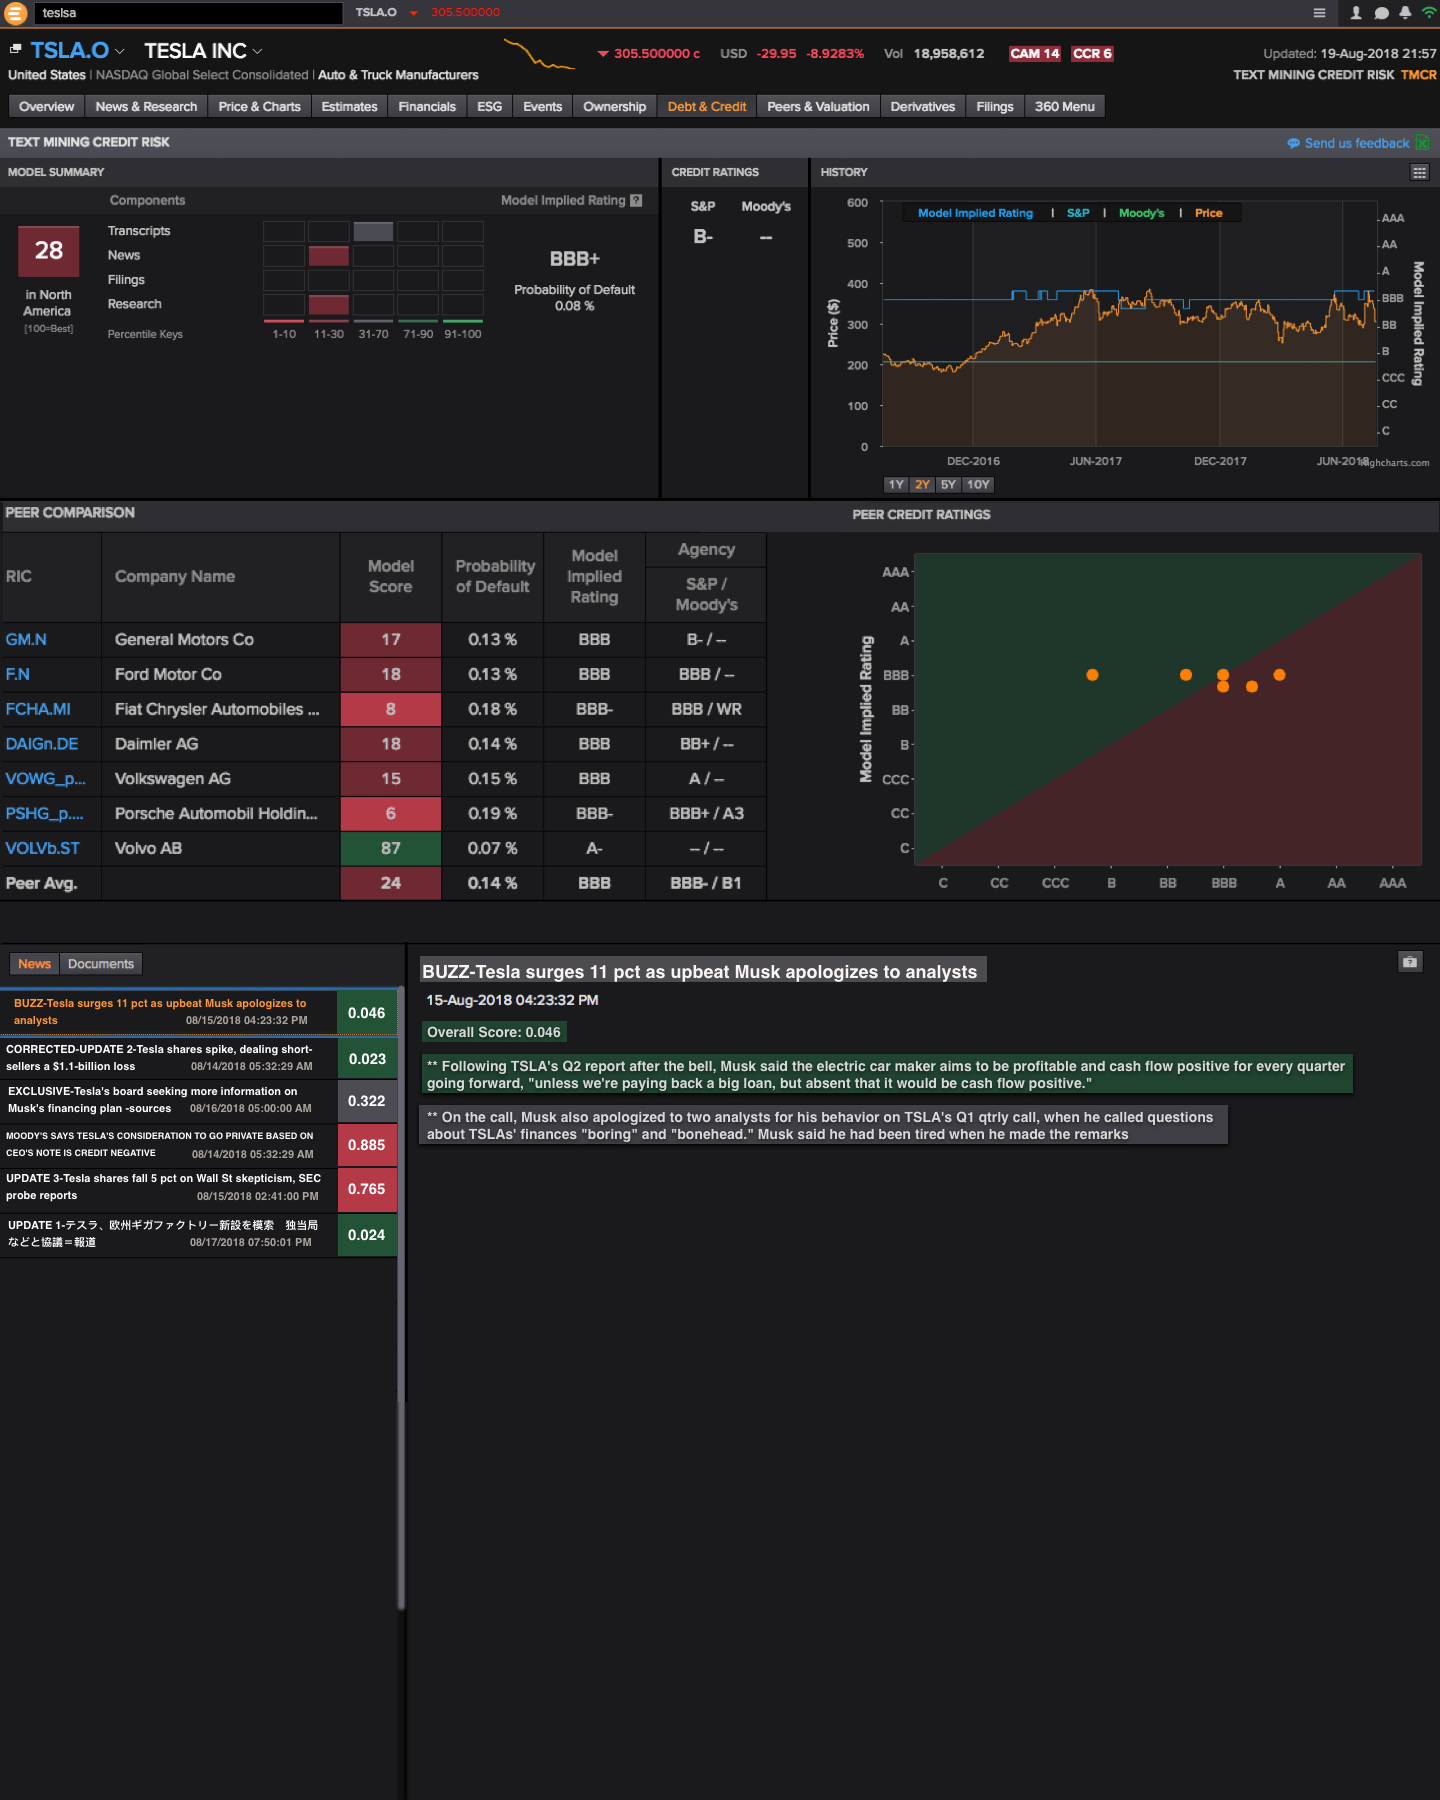
Task: Open the user profile icon
Action: (x=1356, y=13)
